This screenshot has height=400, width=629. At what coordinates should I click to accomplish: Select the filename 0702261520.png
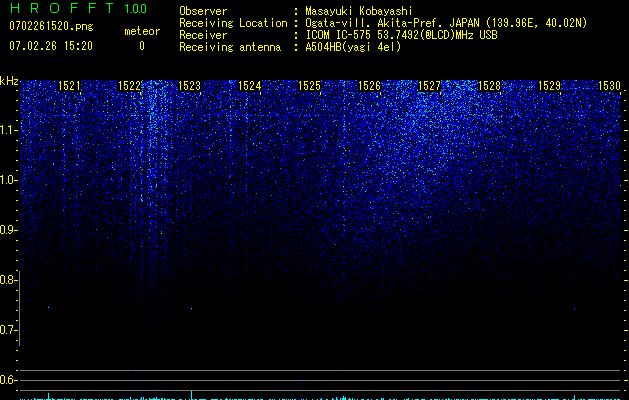pyautogui.click(x=51, y=26)
